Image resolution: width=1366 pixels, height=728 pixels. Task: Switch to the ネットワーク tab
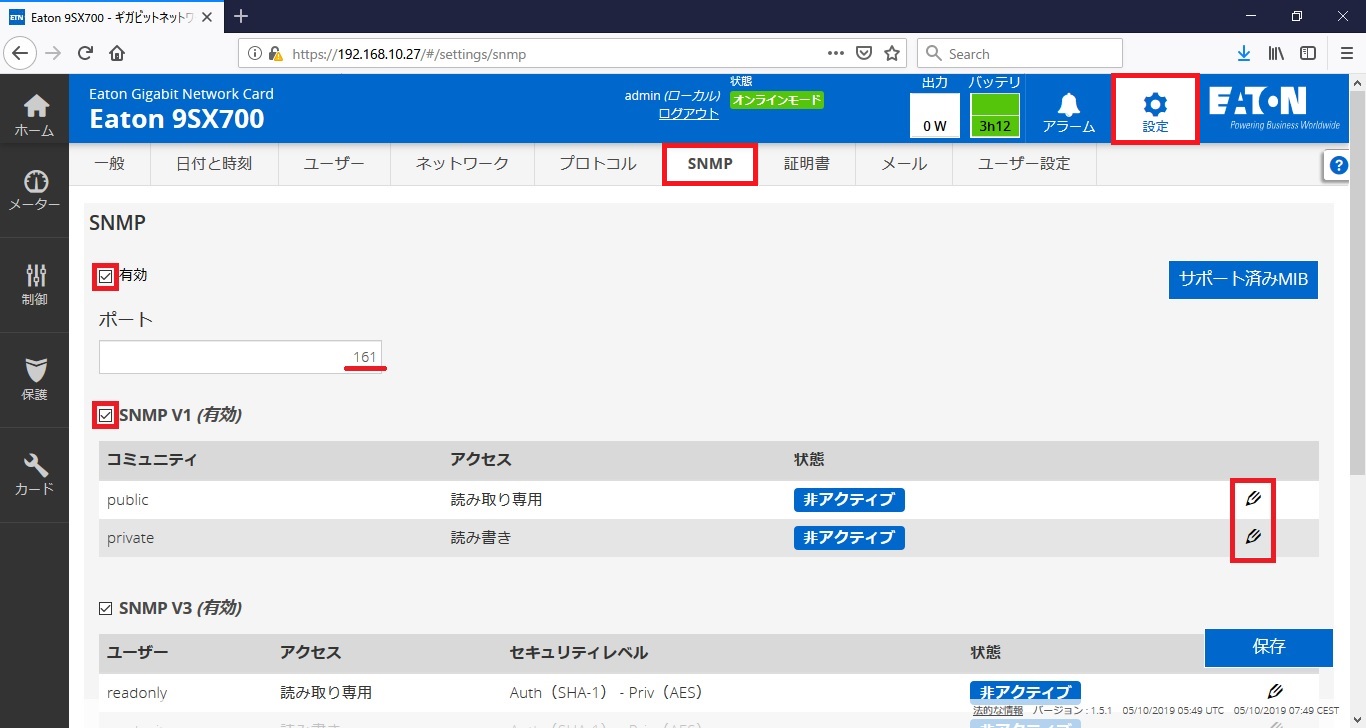[462, 164]
